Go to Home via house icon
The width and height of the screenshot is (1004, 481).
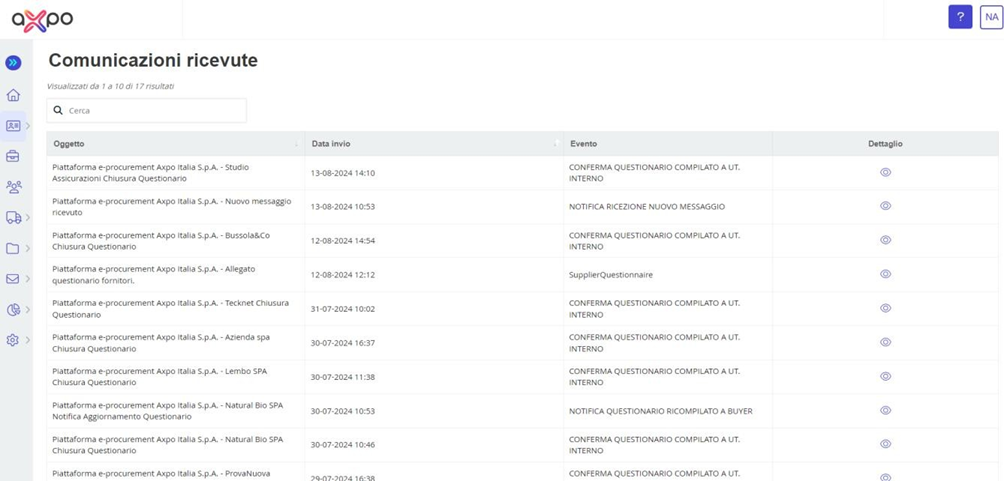(13, 95)
